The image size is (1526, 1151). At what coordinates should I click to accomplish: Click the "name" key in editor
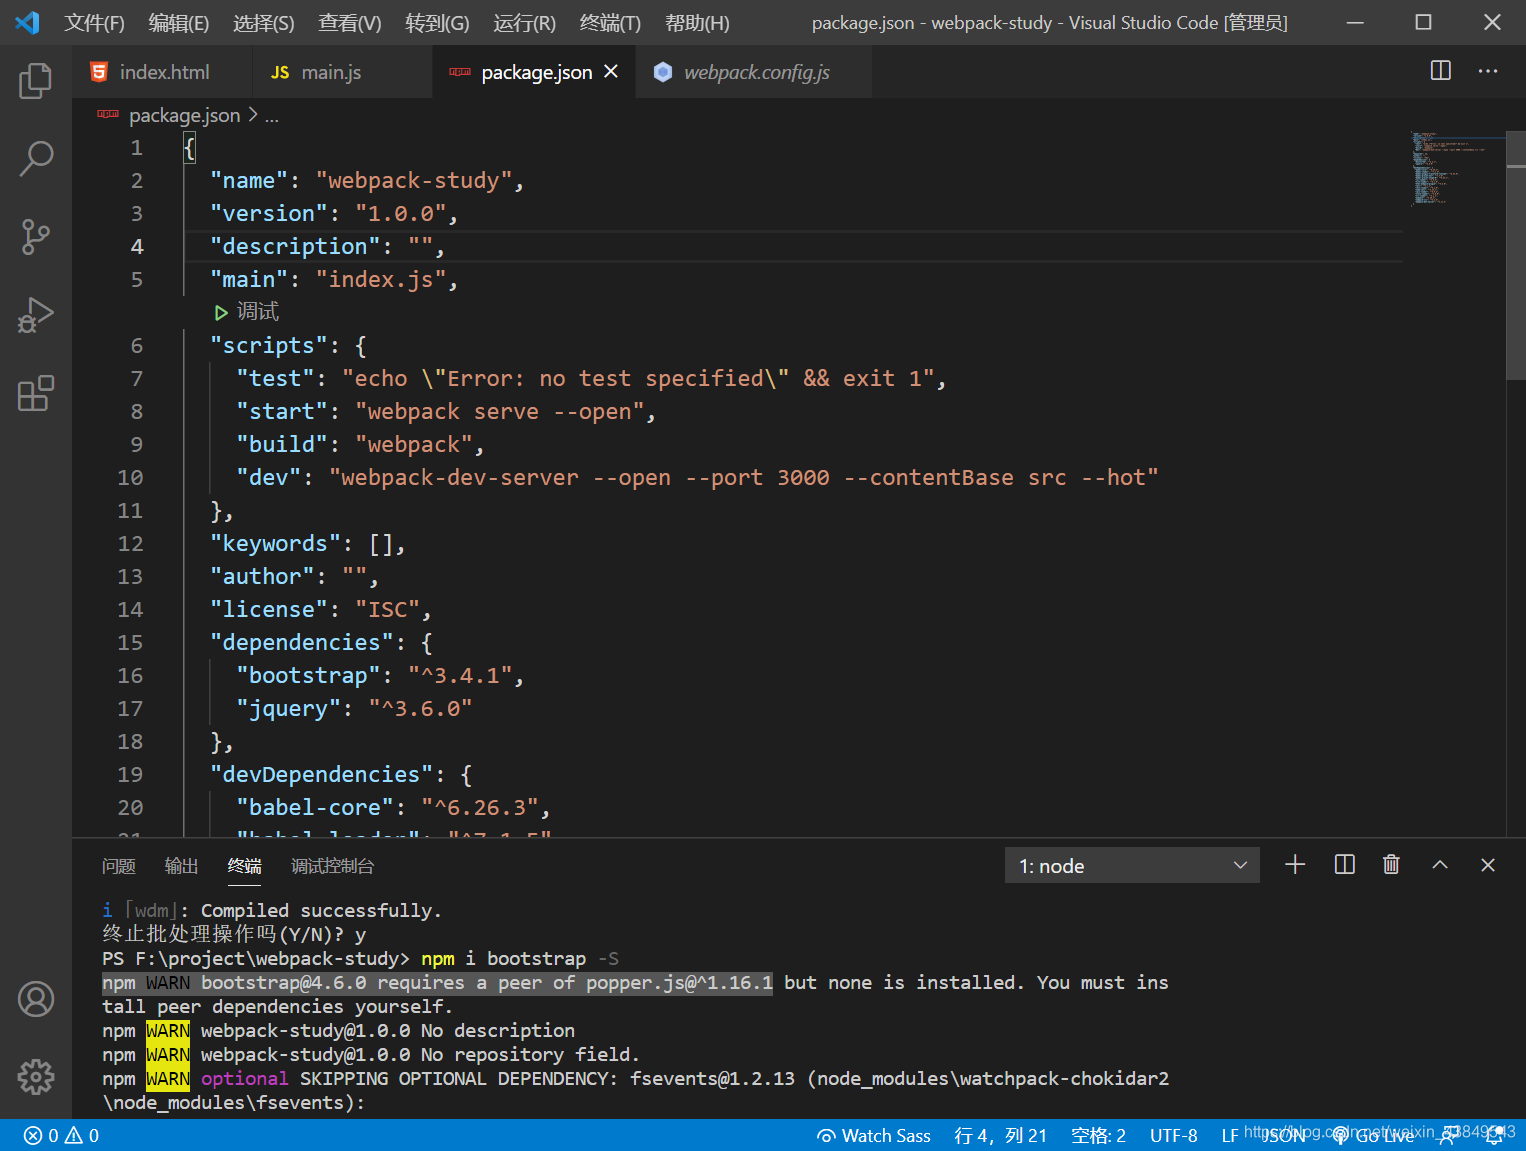click(249, 181)
